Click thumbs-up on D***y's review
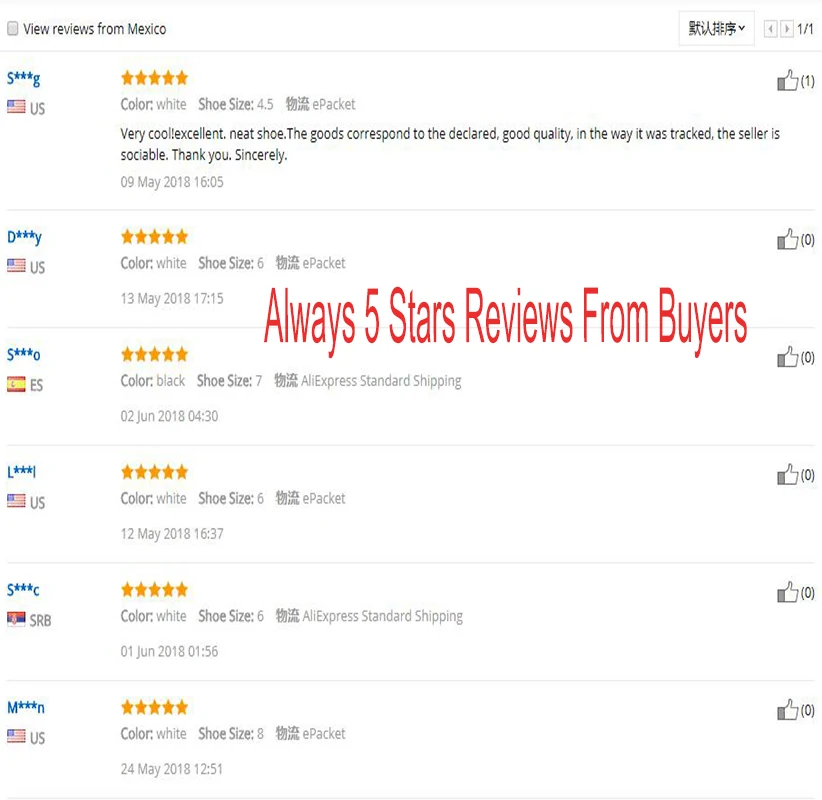This screenshot has height=800, width=822. [787, 240]
